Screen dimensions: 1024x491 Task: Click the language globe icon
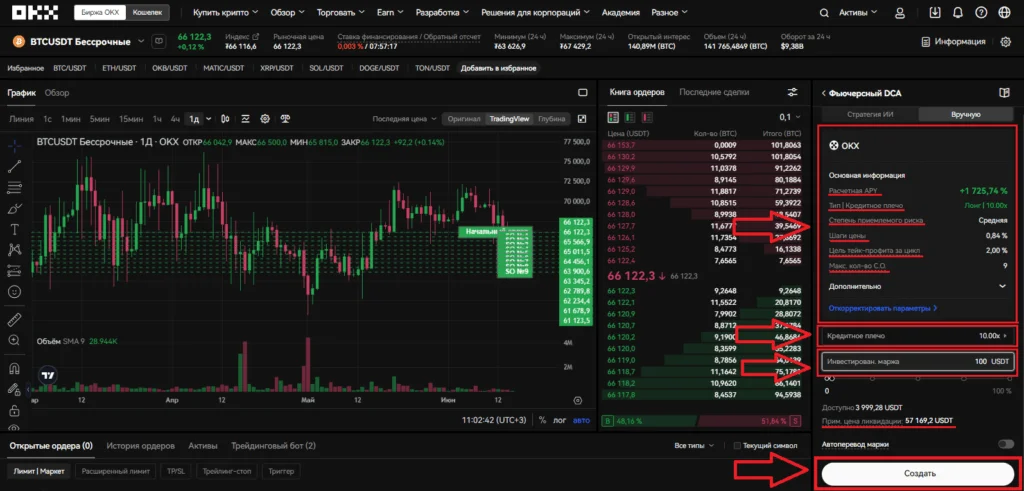point(1004,12)
